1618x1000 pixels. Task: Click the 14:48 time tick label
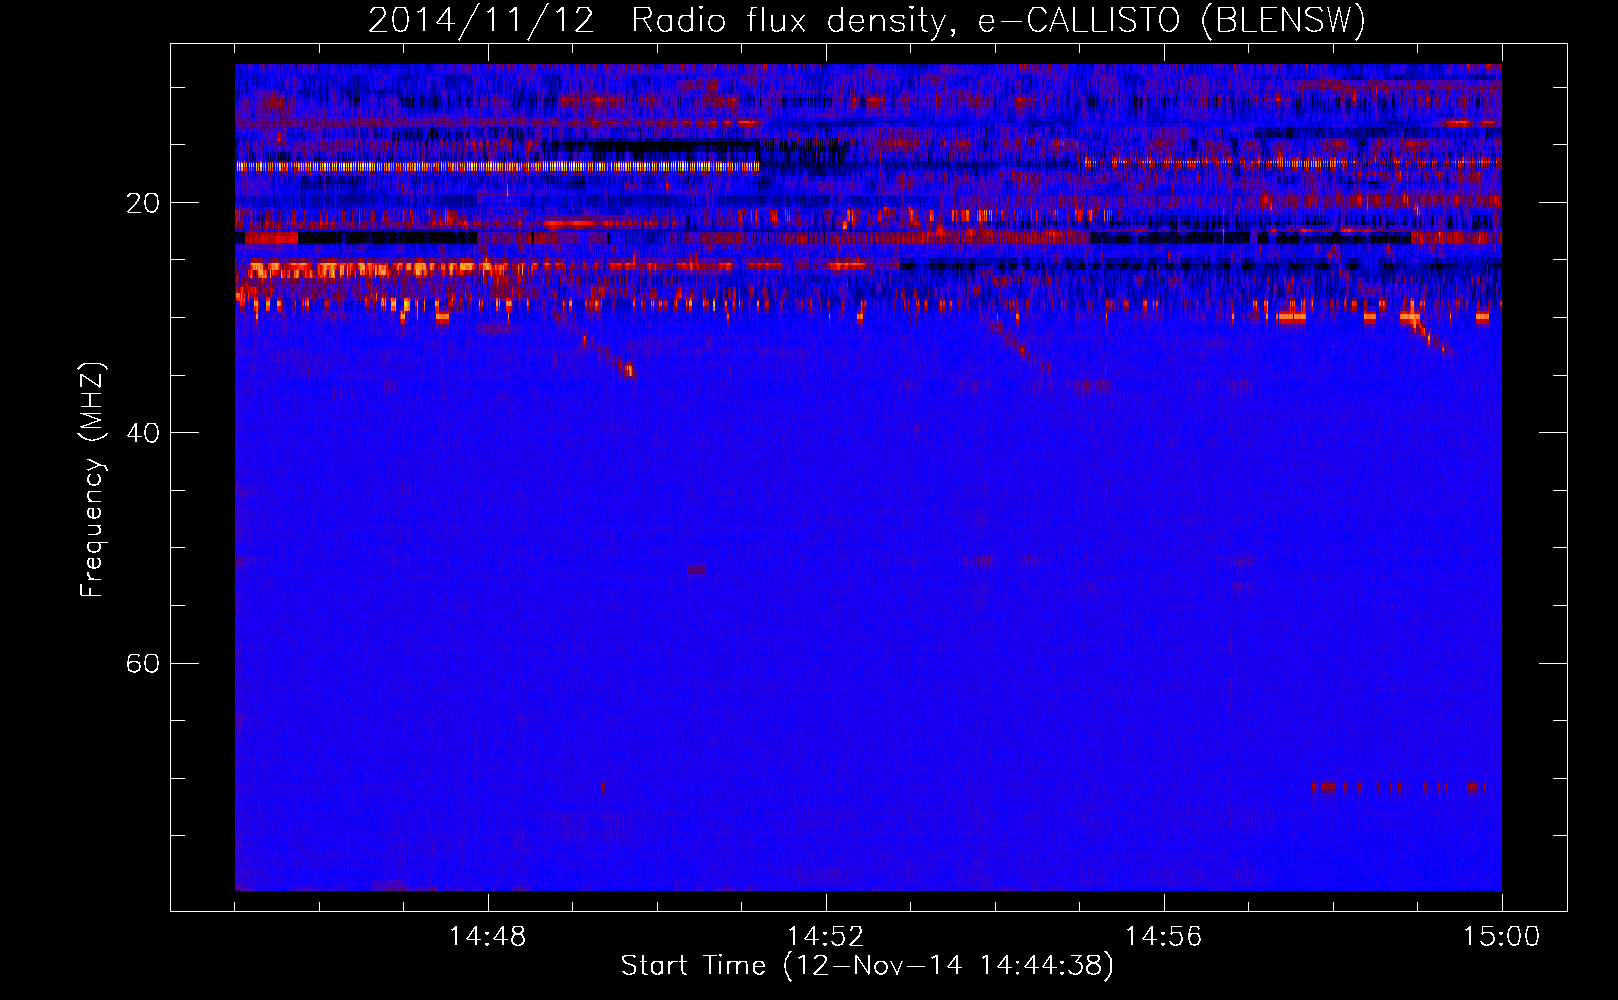pos(488,937)
